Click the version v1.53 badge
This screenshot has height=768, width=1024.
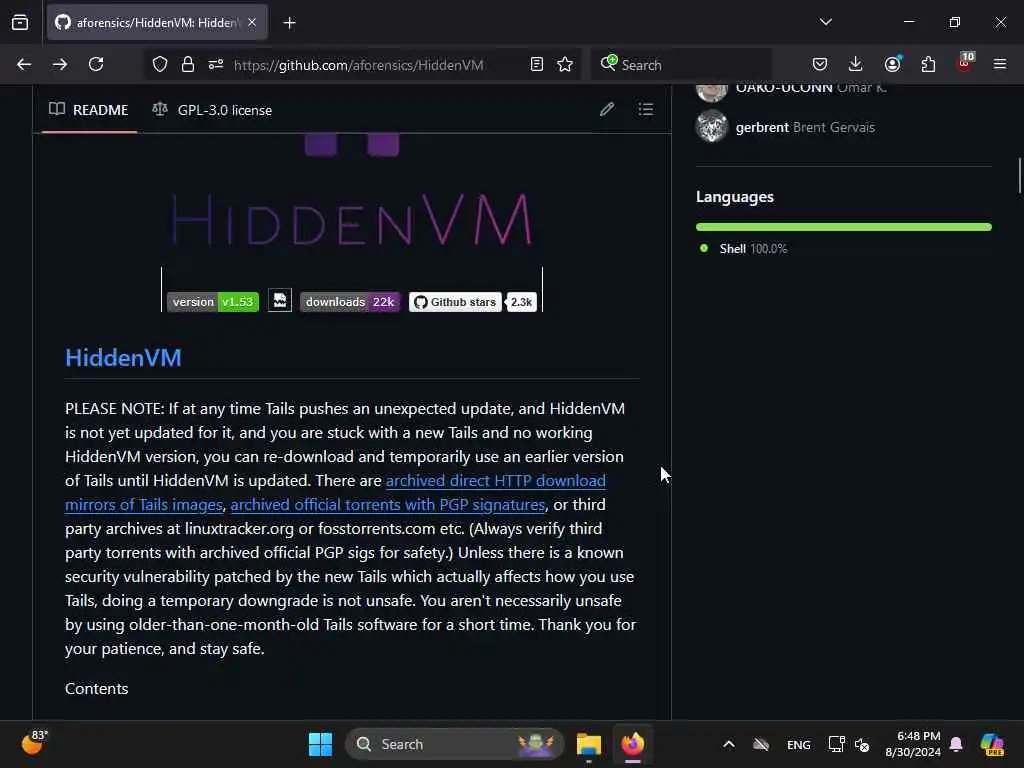[x=213, y=302]
